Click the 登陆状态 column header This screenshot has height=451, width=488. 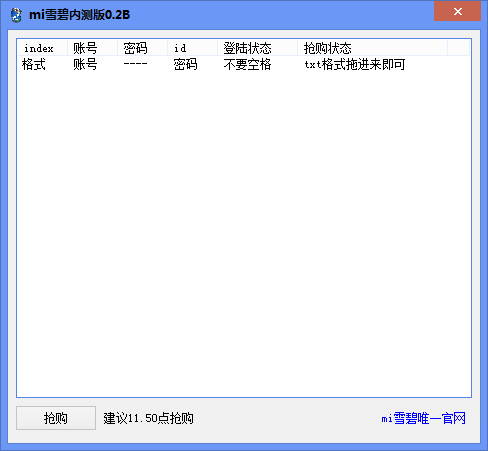coord(257,48)
